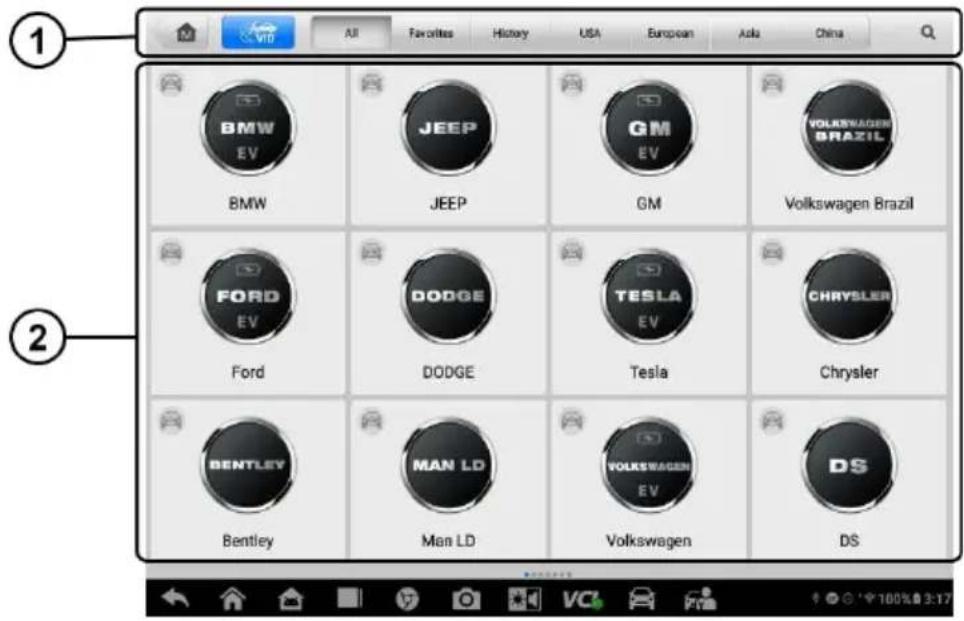
Task: Open the DODGE vehicle badge
Action: (448, 296)
